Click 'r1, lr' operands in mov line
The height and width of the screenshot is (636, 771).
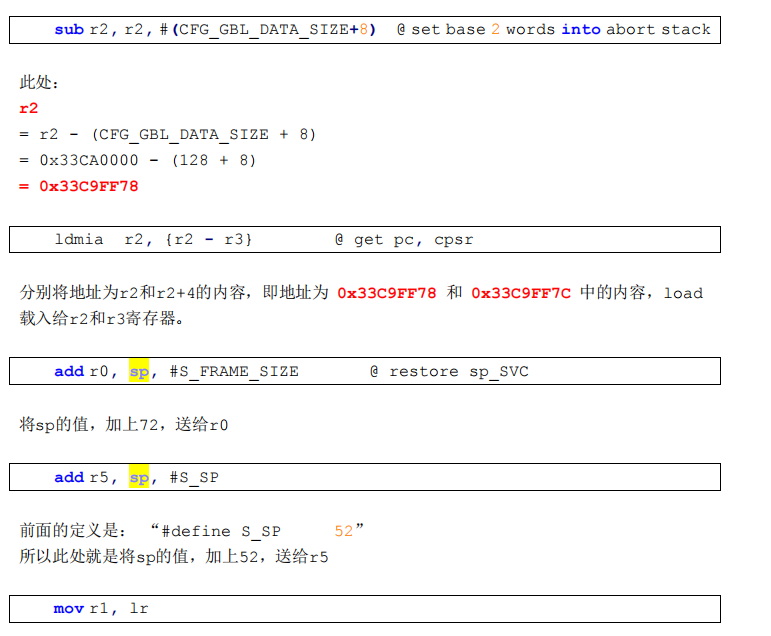[119, 609]
